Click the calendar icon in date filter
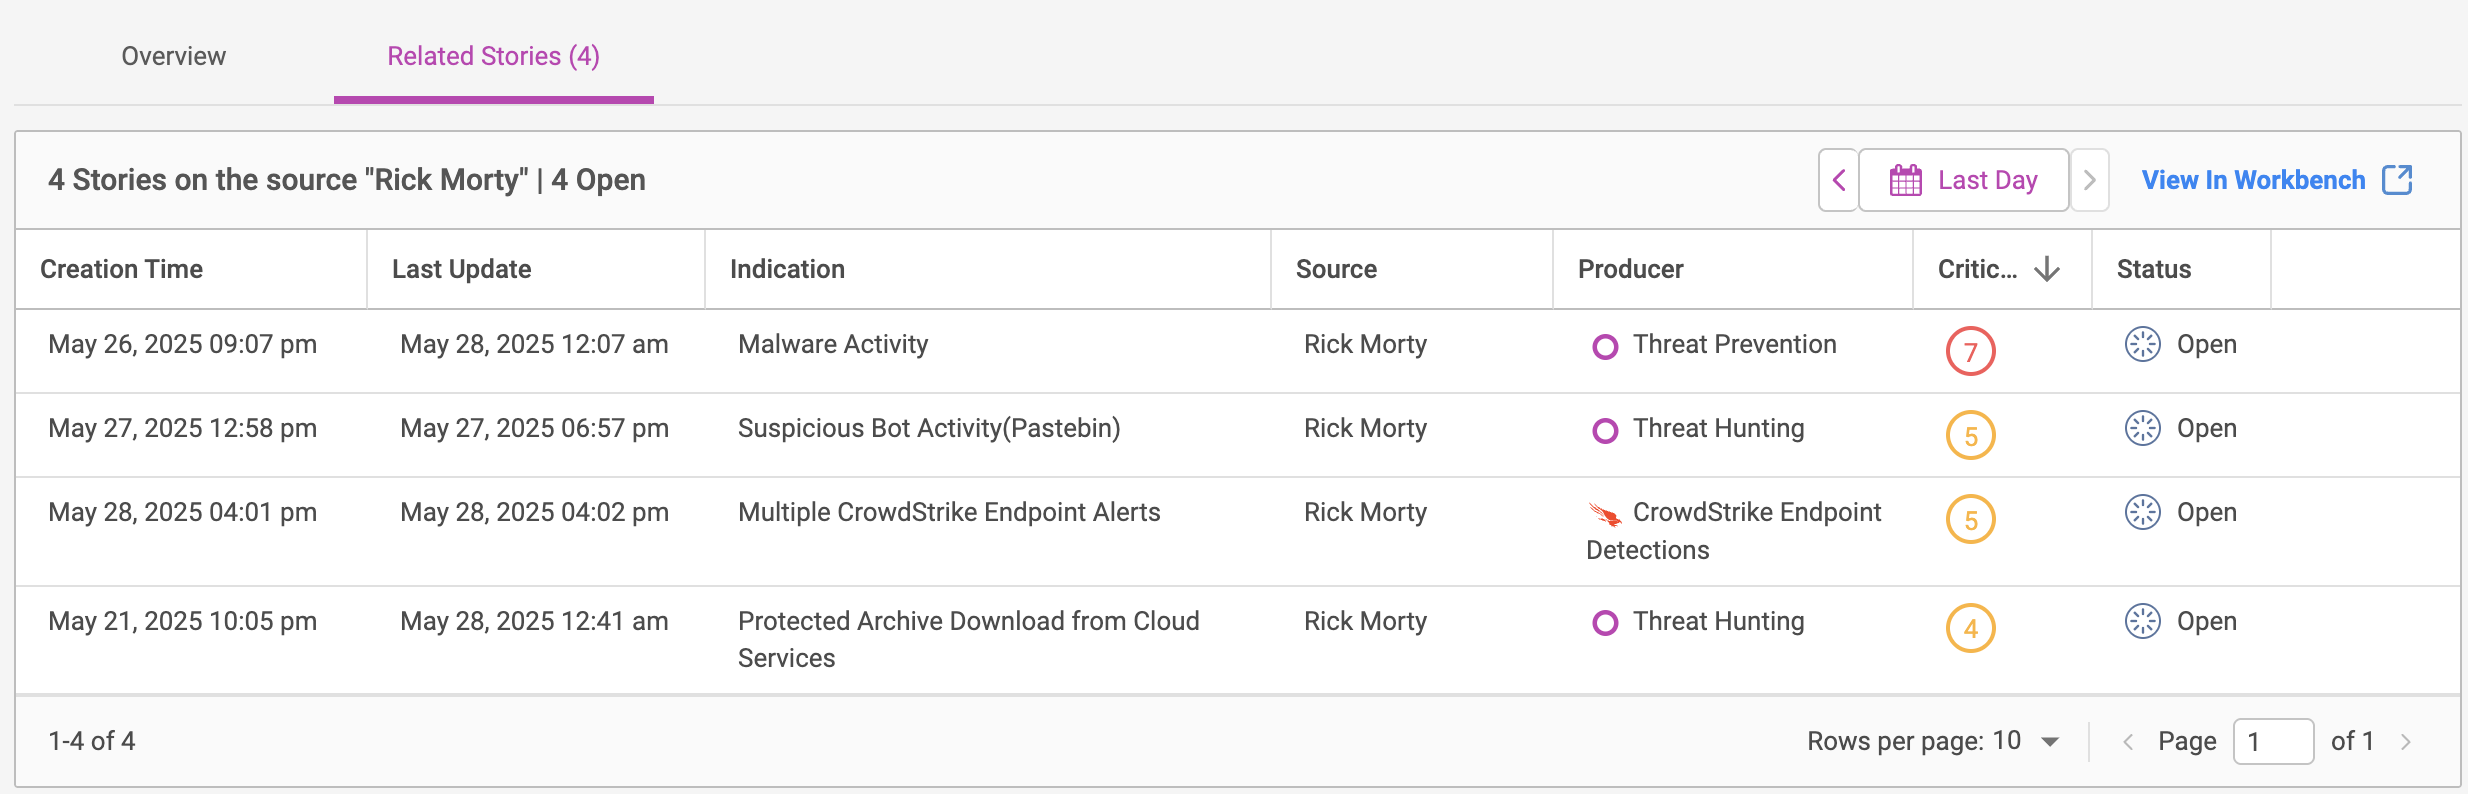Screen dimensions: 2468x794 [1905, 181]
